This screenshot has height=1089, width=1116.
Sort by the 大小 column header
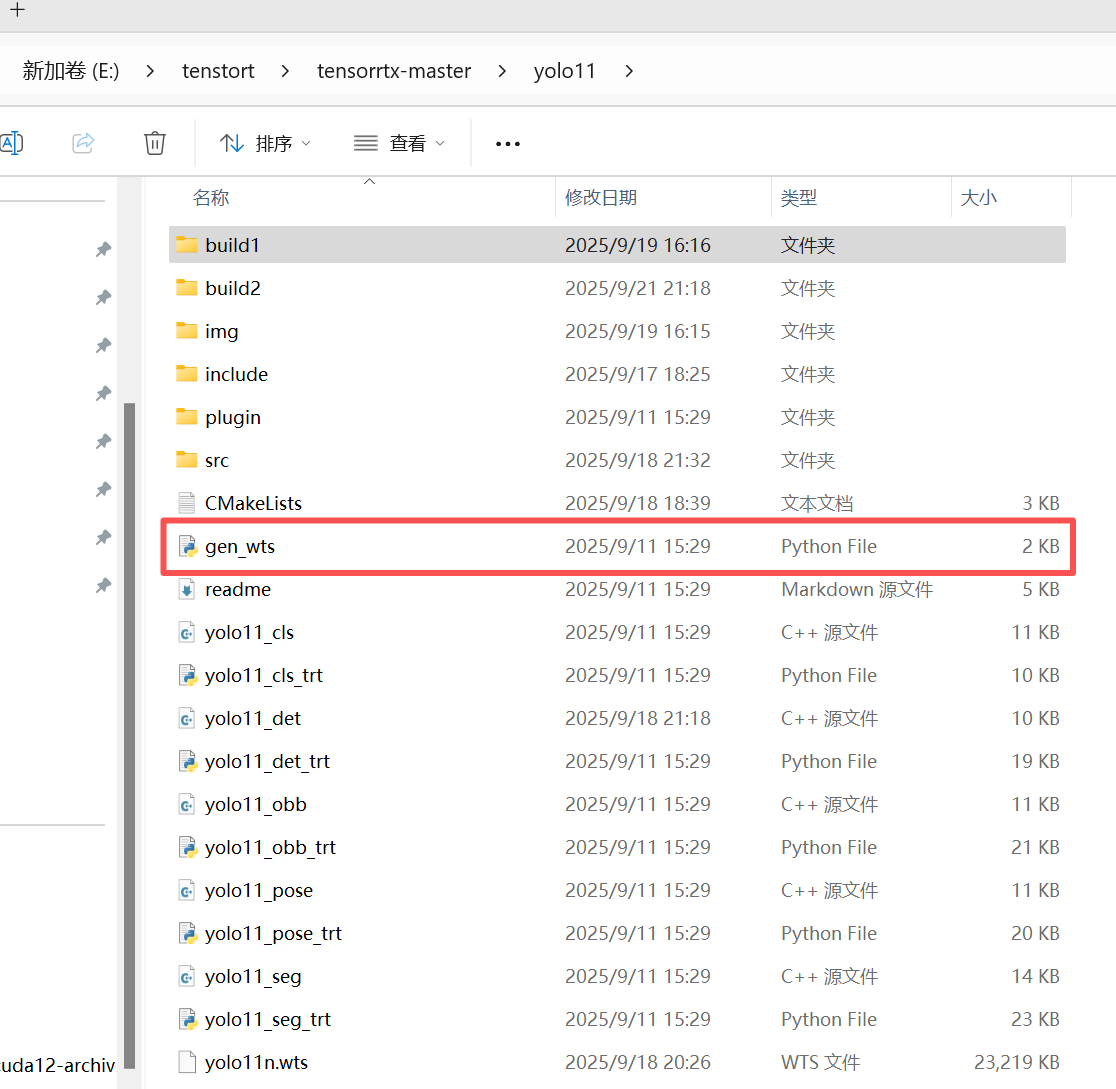tap(979, 198)
